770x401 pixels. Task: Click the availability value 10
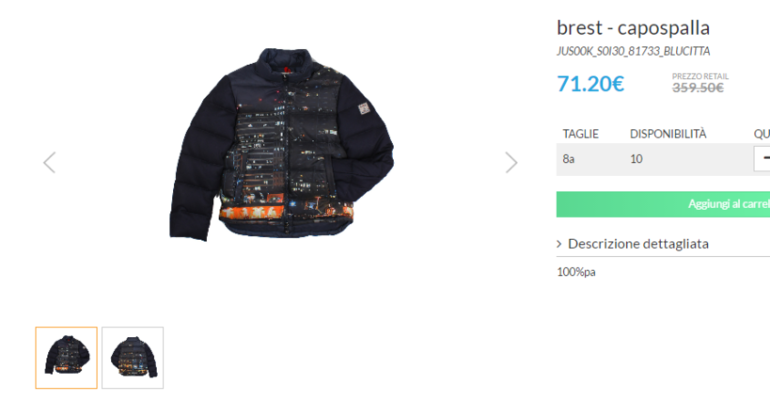pos(636,159)
